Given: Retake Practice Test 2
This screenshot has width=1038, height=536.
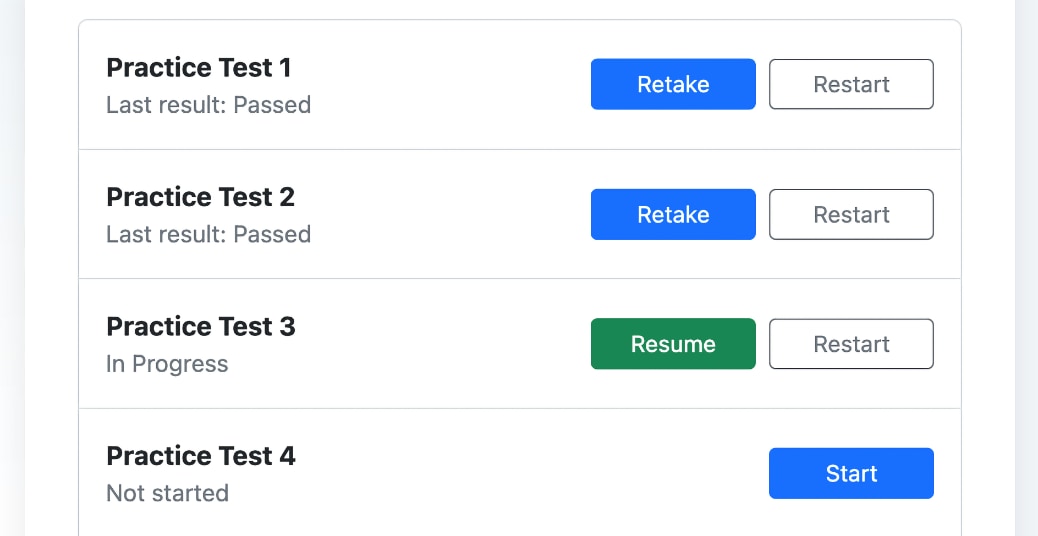Looking at the screenshot, I should click(673, 214).
